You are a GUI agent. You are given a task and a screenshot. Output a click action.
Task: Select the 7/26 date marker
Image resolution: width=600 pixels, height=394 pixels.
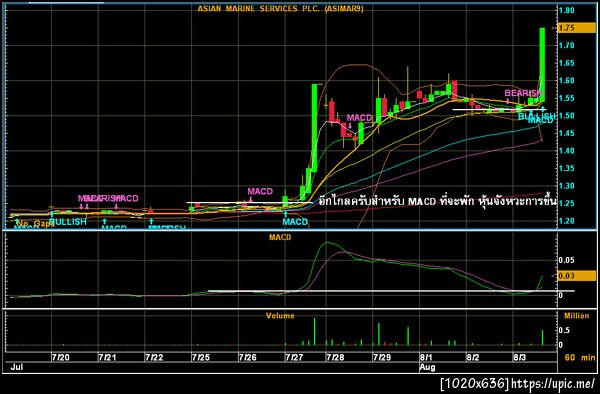click(x=248, y=358)
